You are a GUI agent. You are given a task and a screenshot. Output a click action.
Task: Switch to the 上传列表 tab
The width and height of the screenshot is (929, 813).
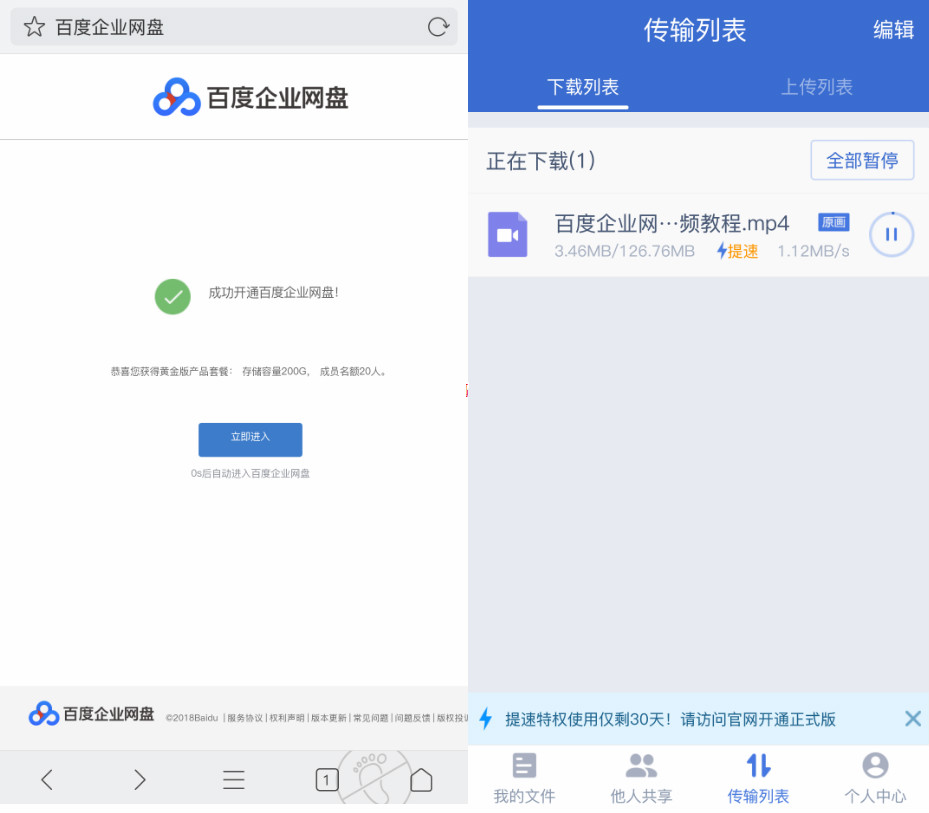tap(816, 87)
